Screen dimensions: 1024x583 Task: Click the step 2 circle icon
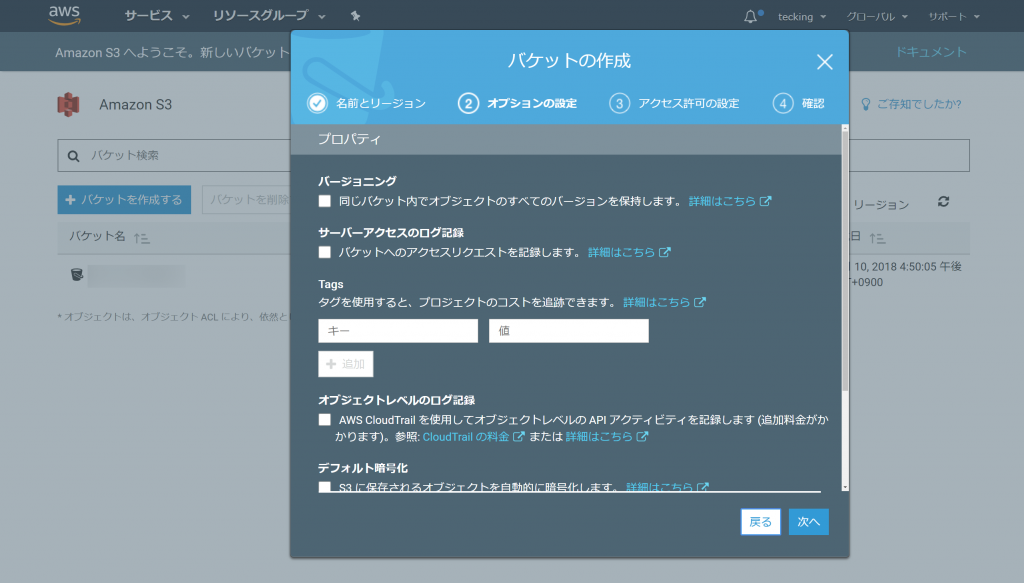click(x=468, y=103)
